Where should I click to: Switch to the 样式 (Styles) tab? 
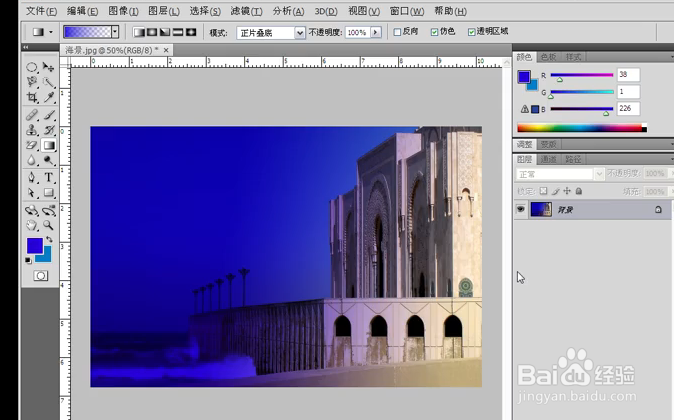point(573,57)
